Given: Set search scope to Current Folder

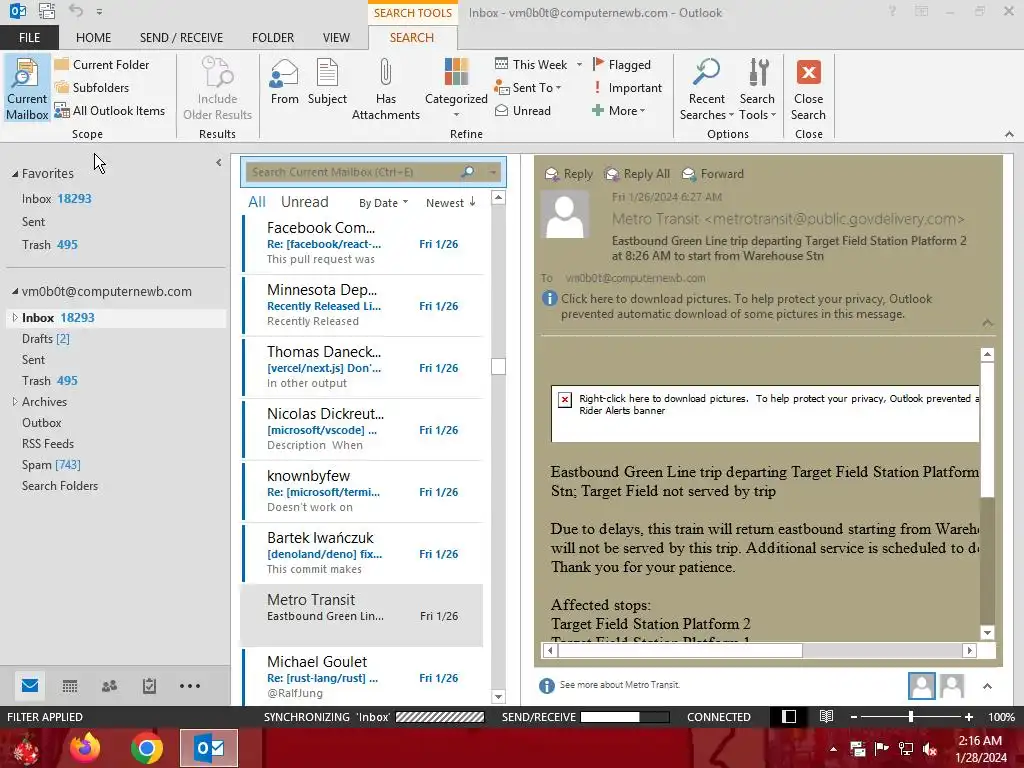Looking at the screenshot, I should tap(102, 65).
